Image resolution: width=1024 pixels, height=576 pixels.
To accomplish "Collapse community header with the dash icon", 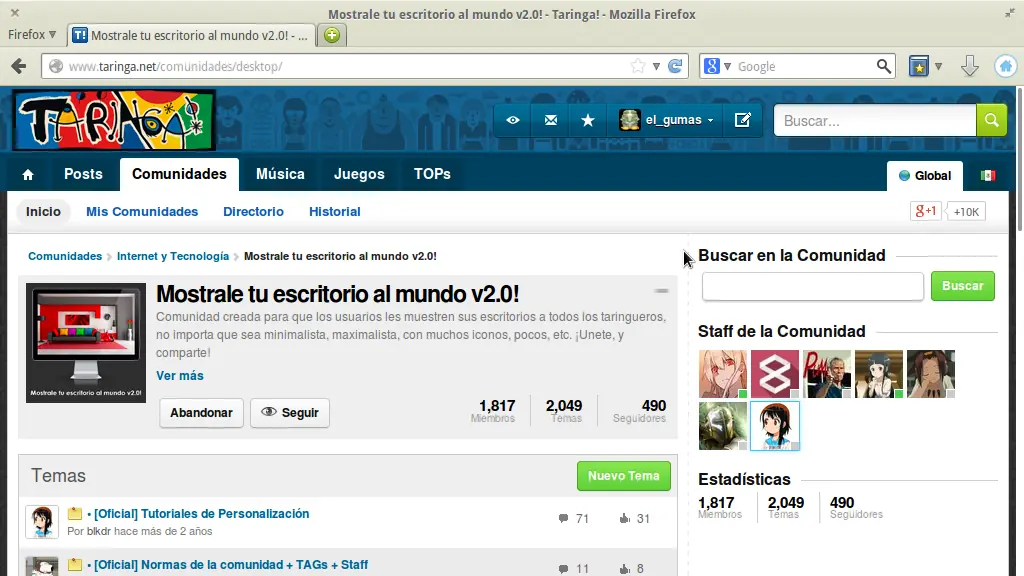I will click(x=662, y=291).
